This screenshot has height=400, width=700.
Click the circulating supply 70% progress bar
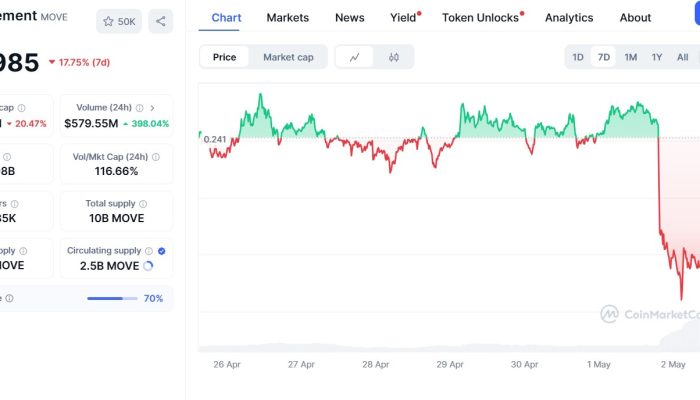(x=112, y=298)
